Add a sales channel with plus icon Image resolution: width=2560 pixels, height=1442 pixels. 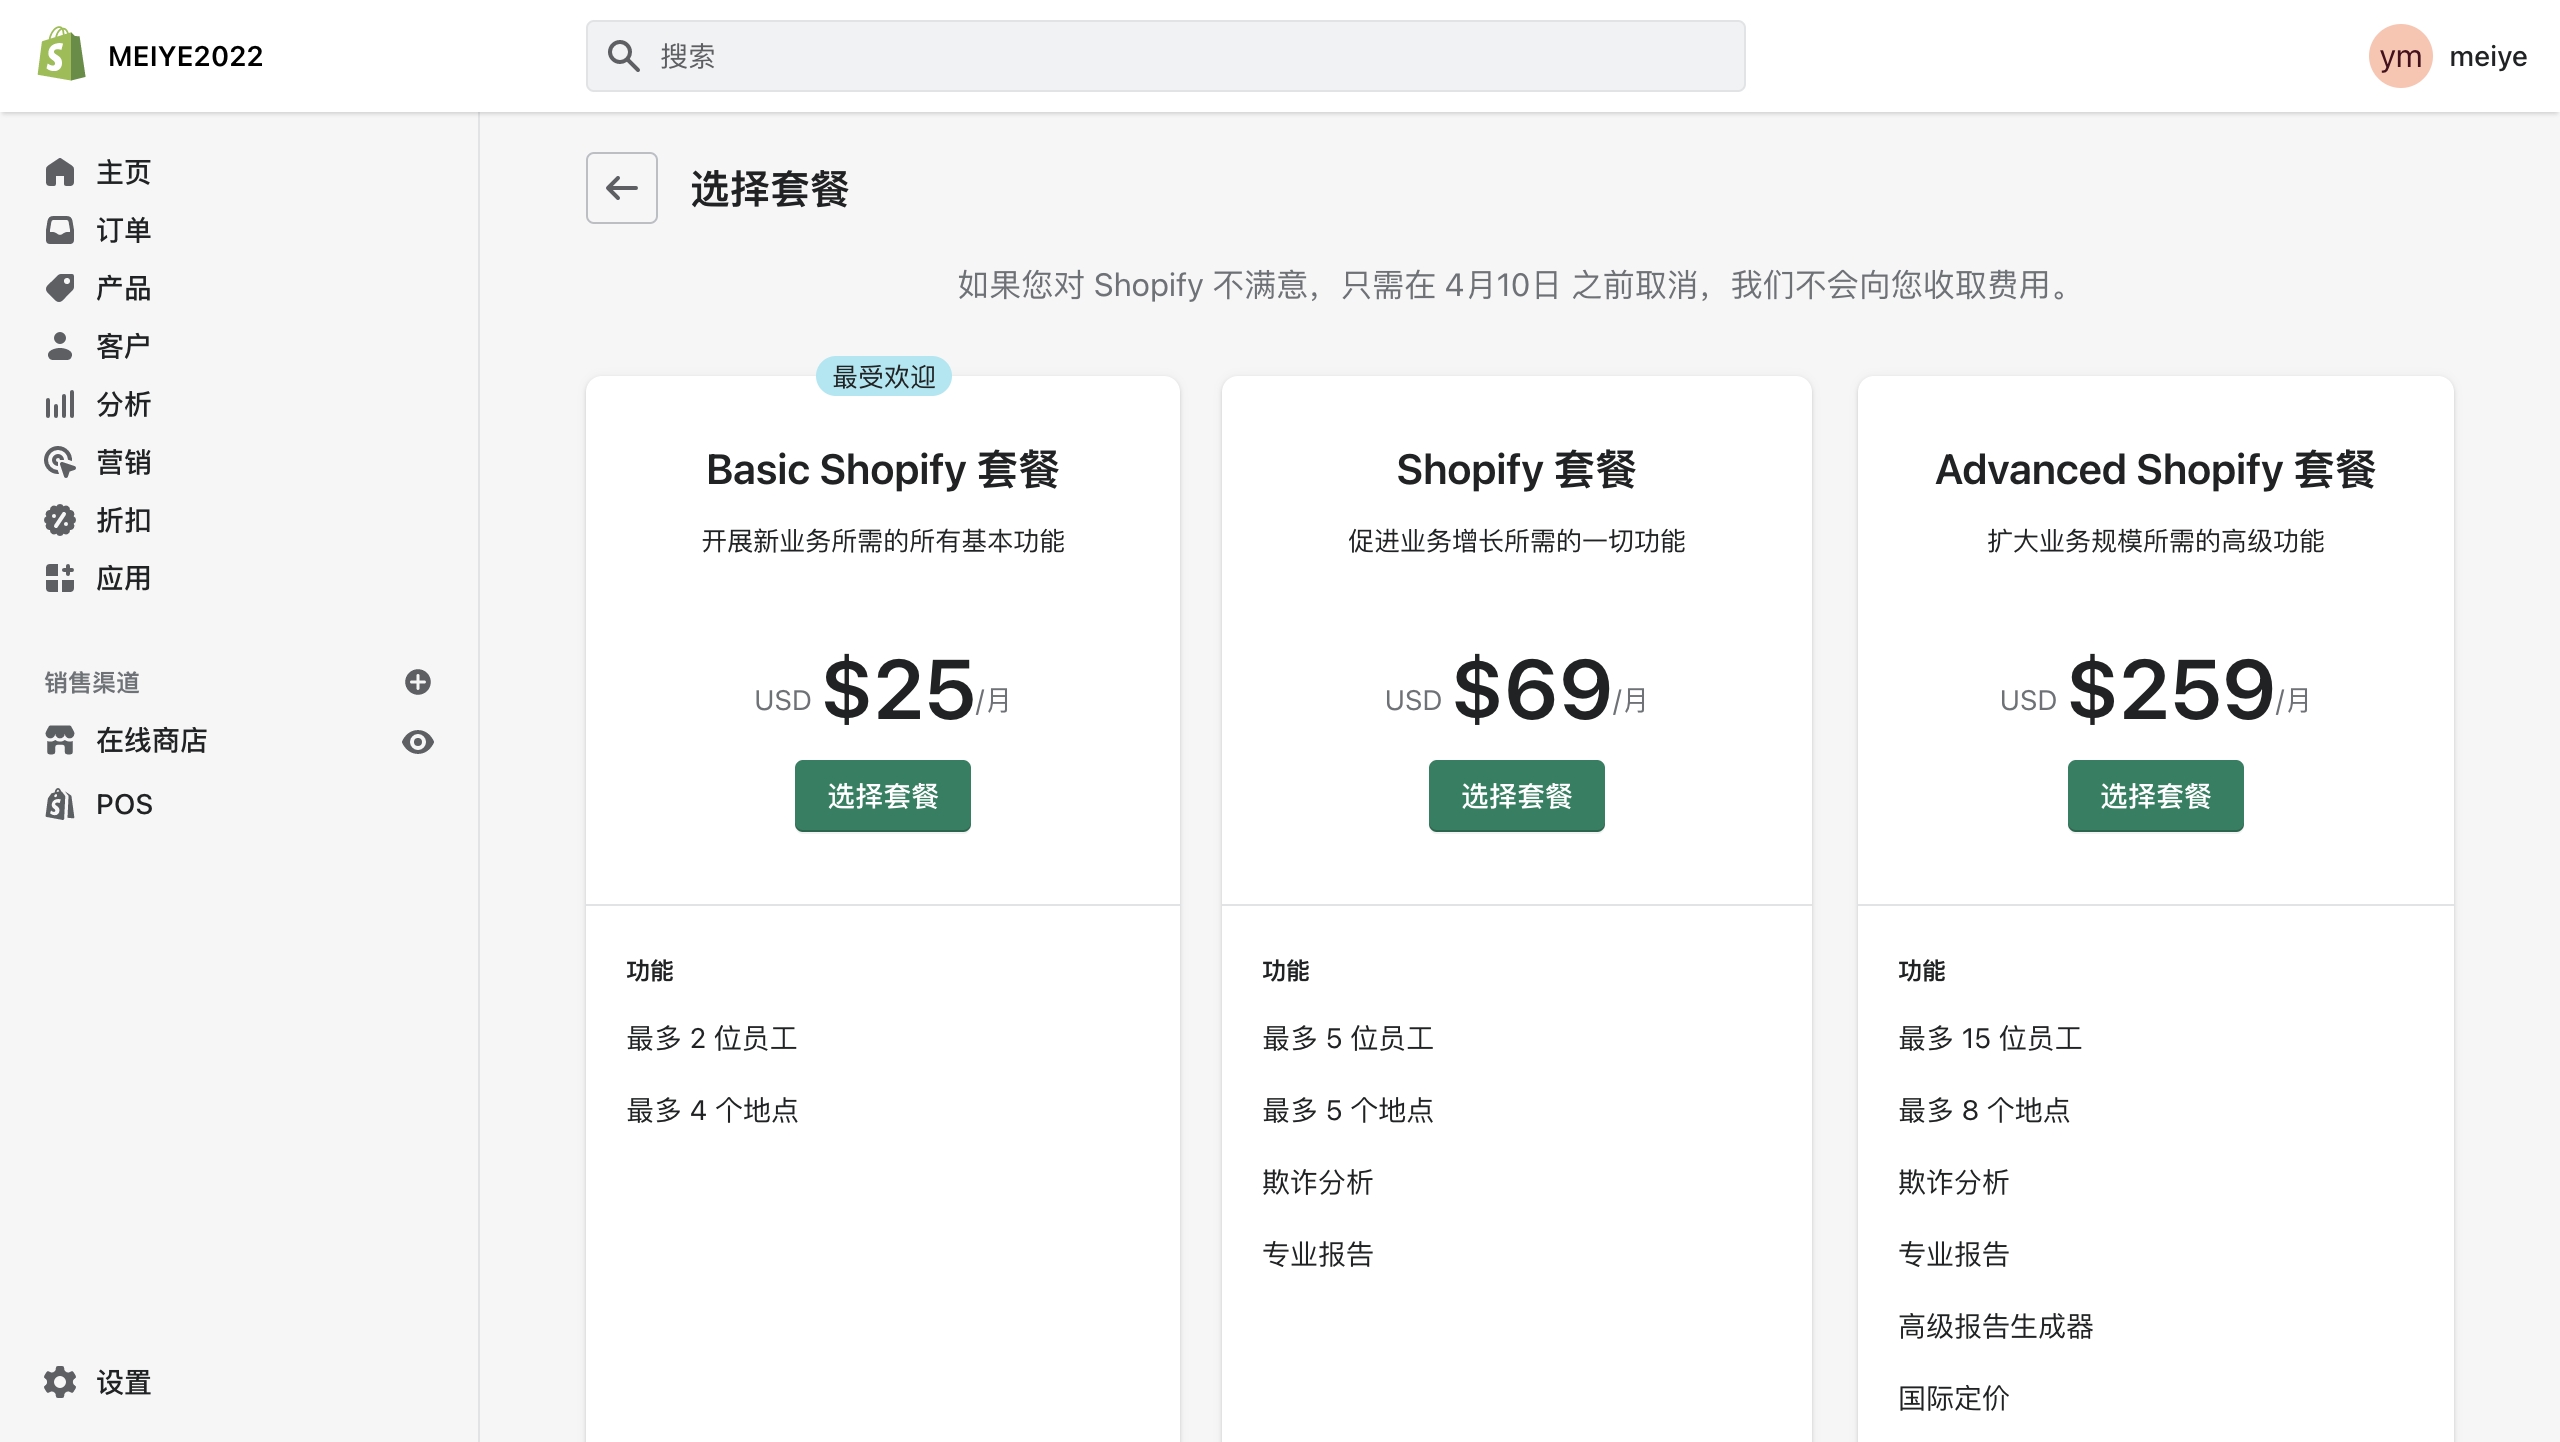click(418, 682)
